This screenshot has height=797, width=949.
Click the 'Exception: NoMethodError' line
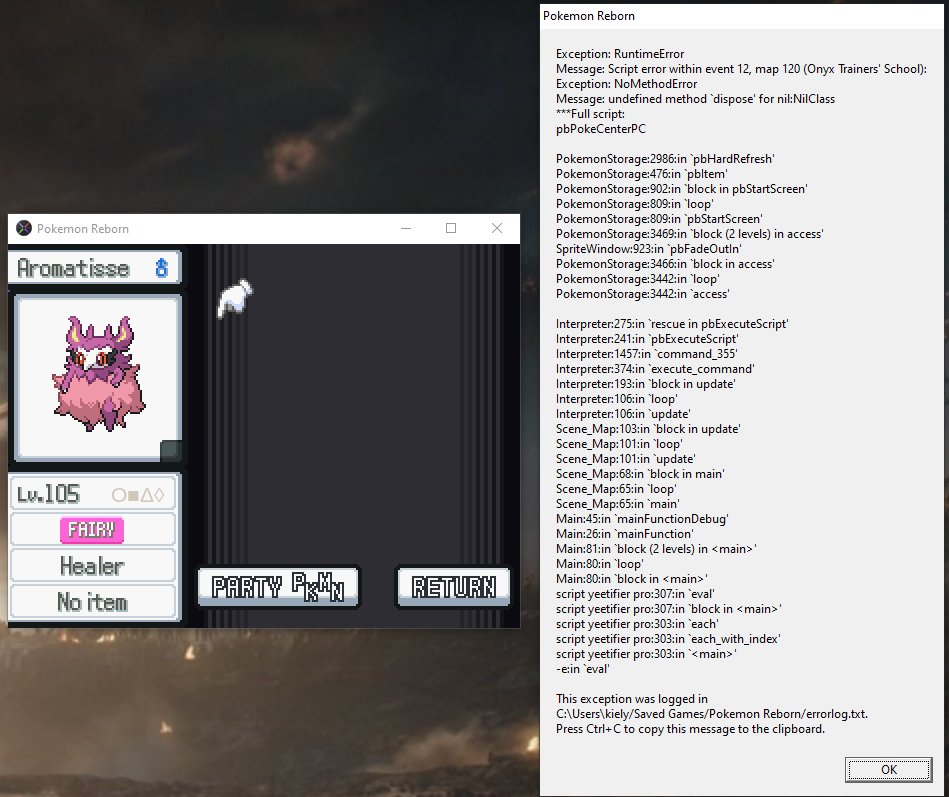[x=626, y=84]
